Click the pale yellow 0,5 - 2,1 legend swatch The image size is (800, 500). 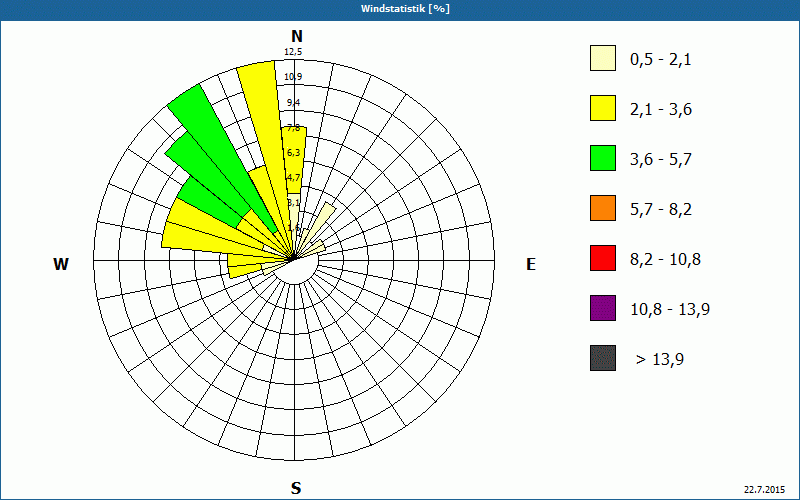603,58
